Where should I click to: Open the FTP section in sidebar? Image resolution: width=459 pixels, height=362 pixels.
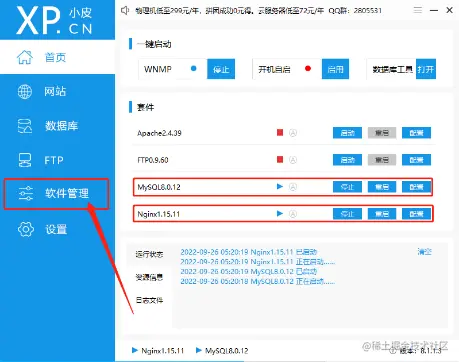(x=57, y=160)
